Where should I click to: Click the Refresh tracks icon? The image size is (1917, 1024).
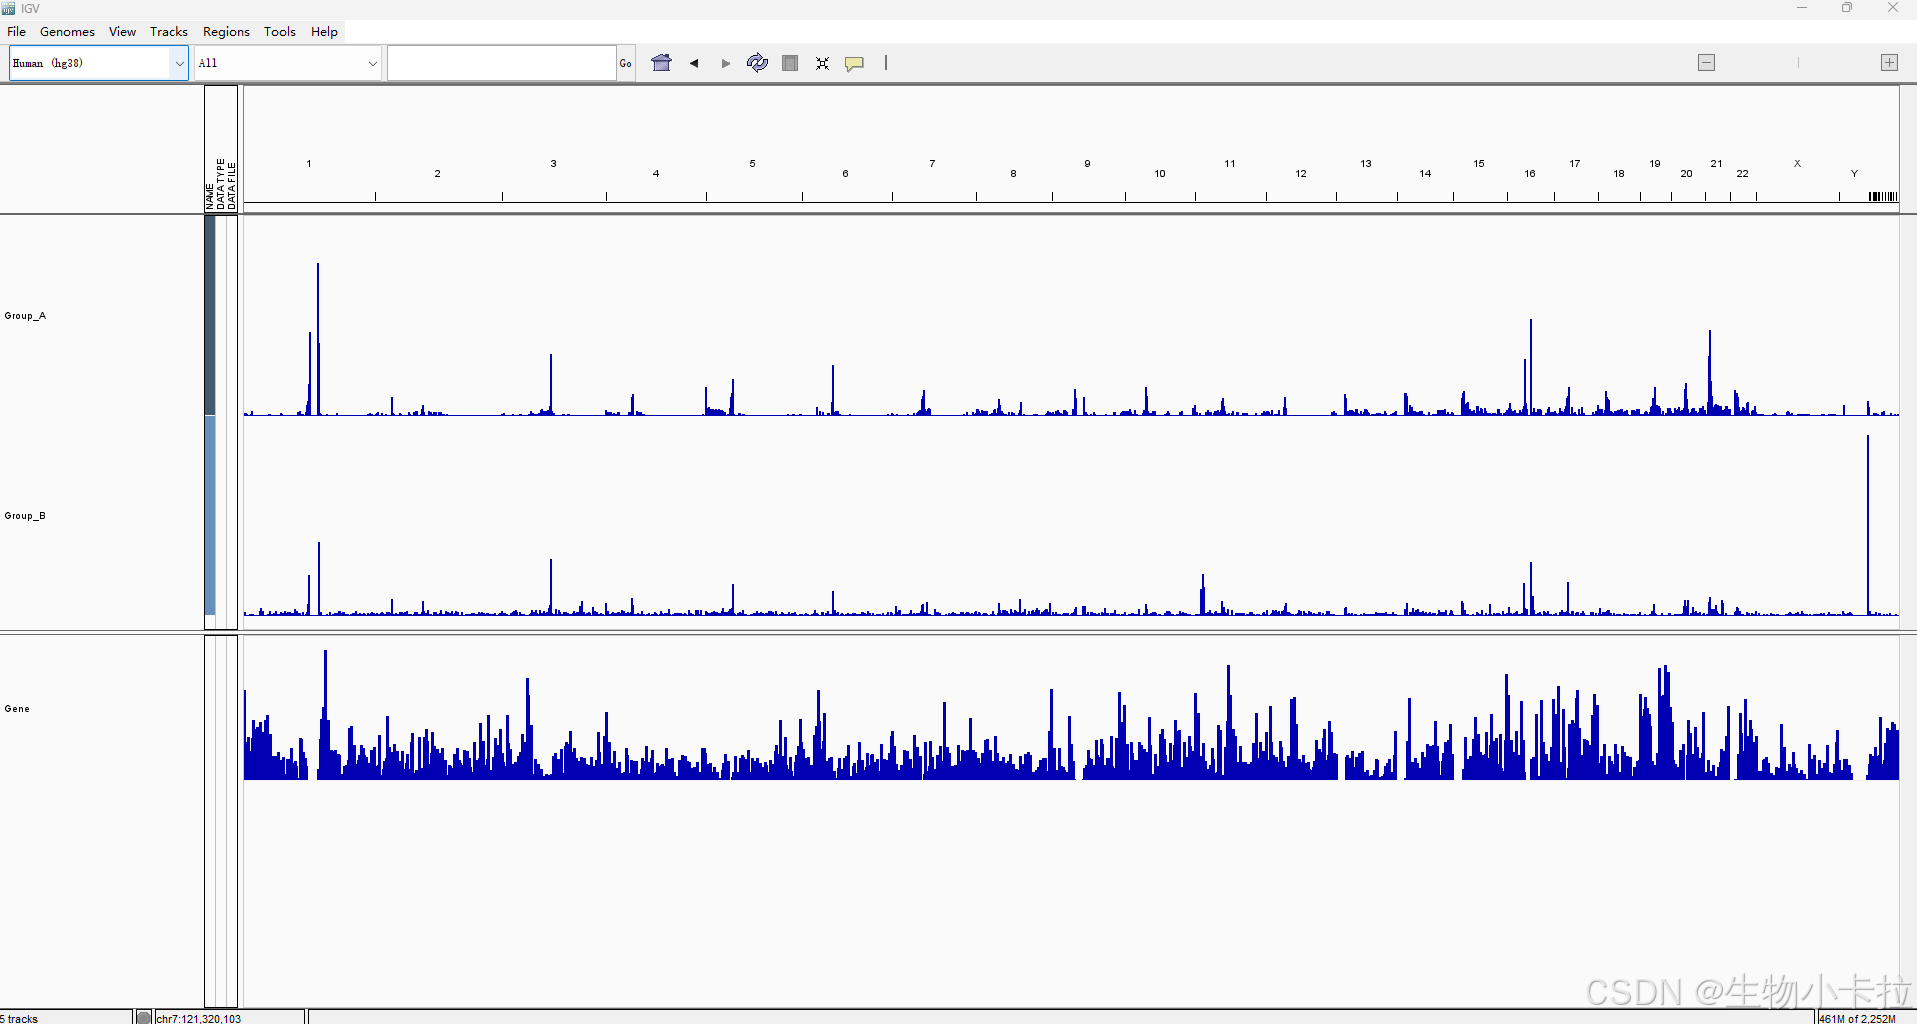[757, 62]
